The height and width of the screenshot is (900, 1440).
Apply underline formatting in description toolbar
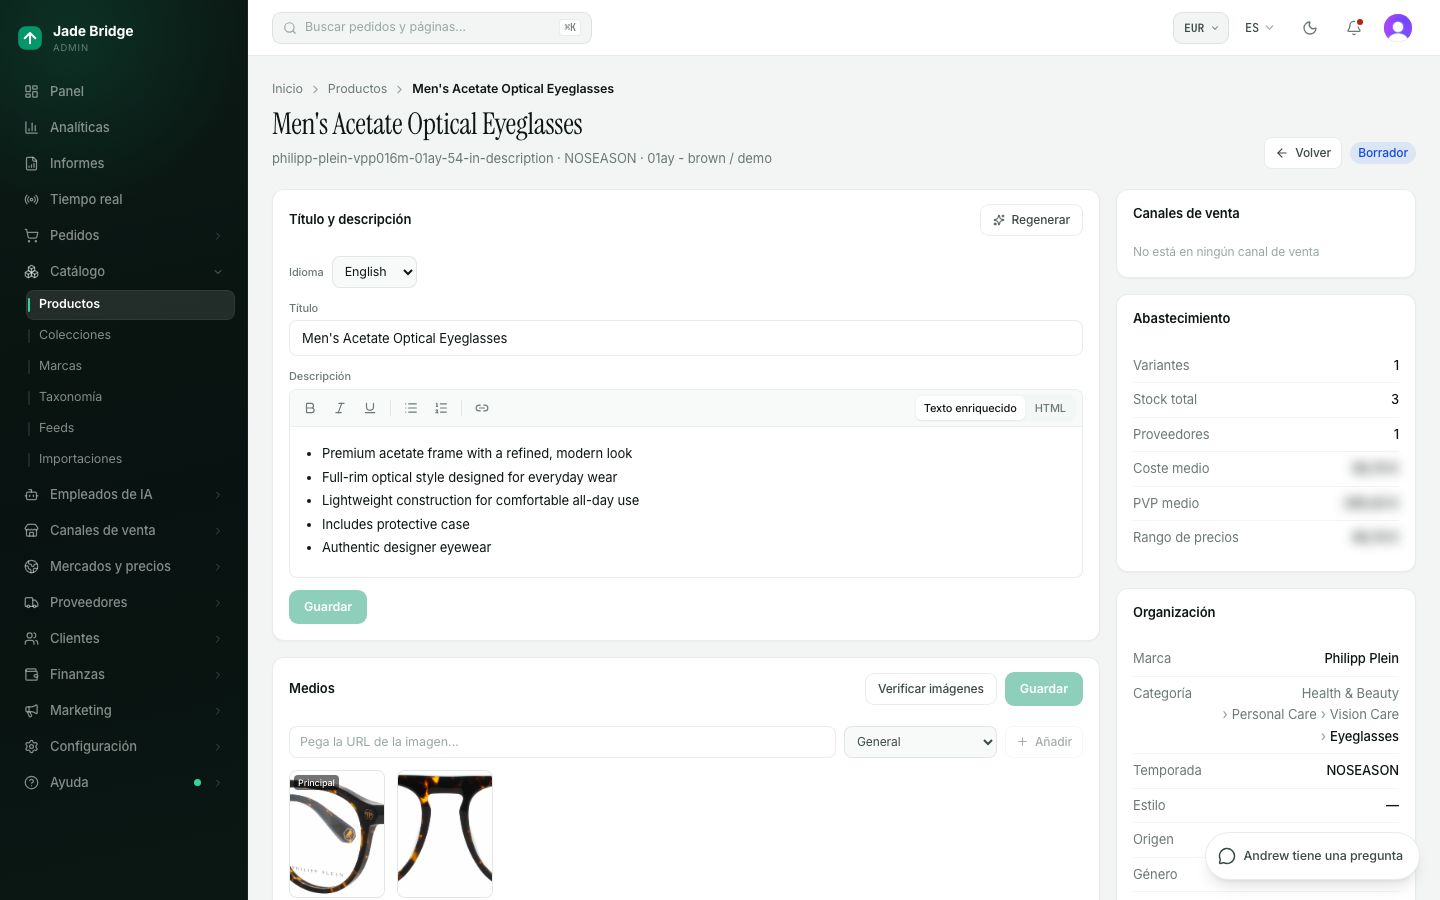370,408
